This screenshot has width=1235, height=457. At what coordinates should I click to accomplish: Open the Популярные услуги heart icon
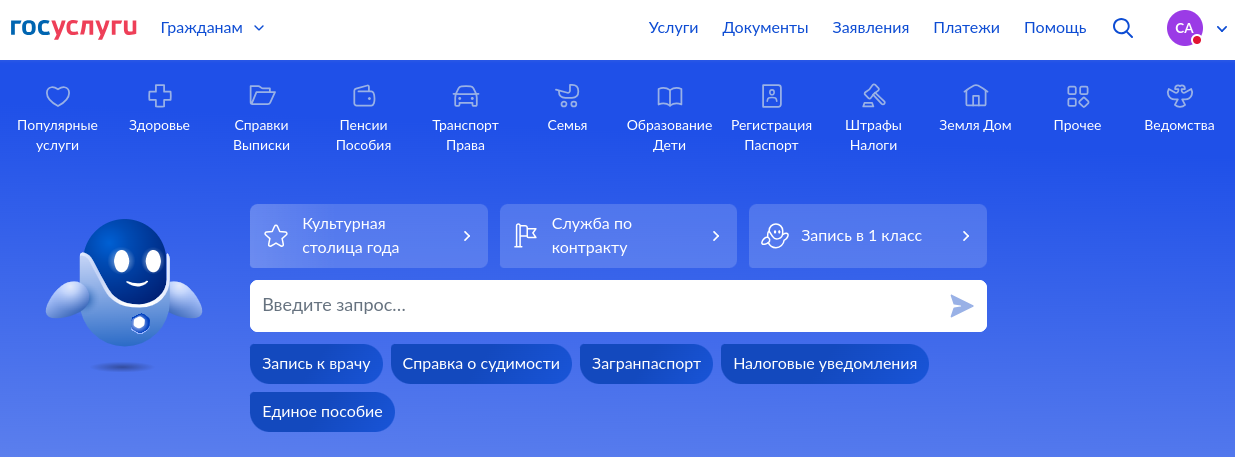[57, 96]
